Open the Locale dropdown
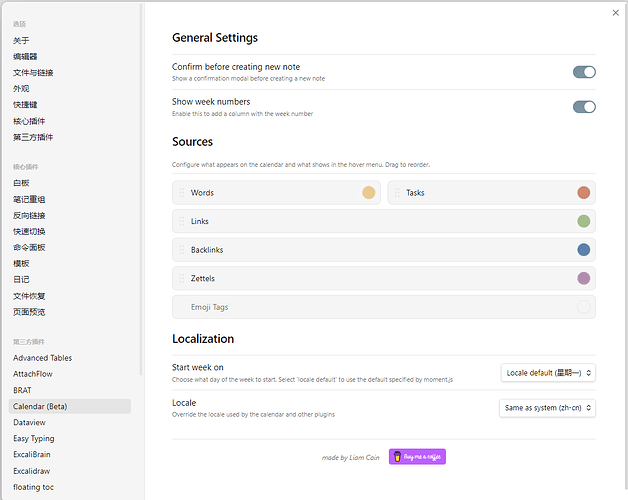This screenshot has width=628, height=500. (547, 408)
